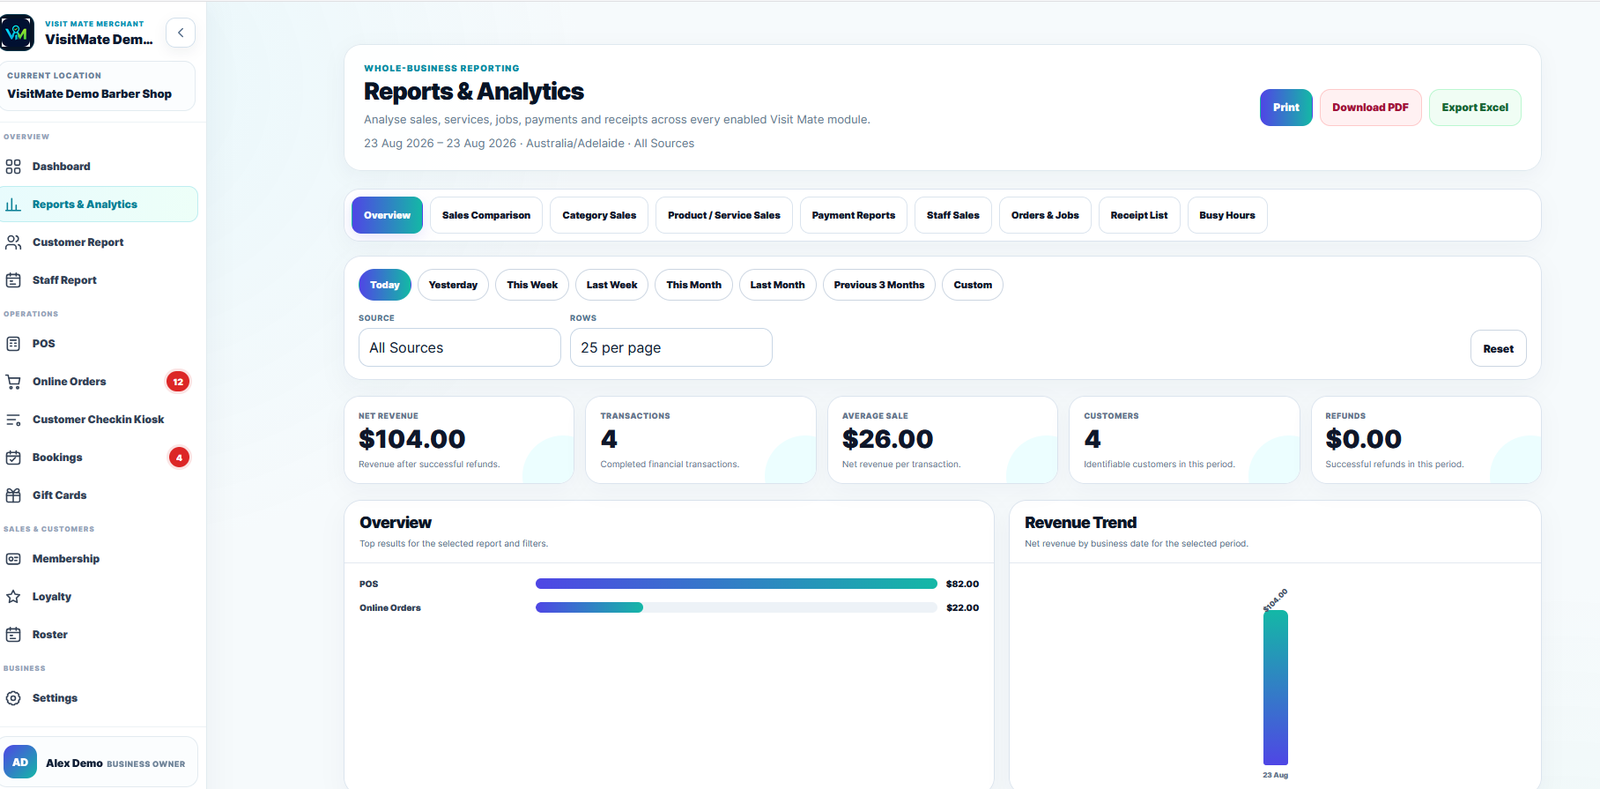Image resolution: width=1600 pixels, height=789 pixels.
Task: Click the POS revenue progress bar
Action: click(736, 584)
